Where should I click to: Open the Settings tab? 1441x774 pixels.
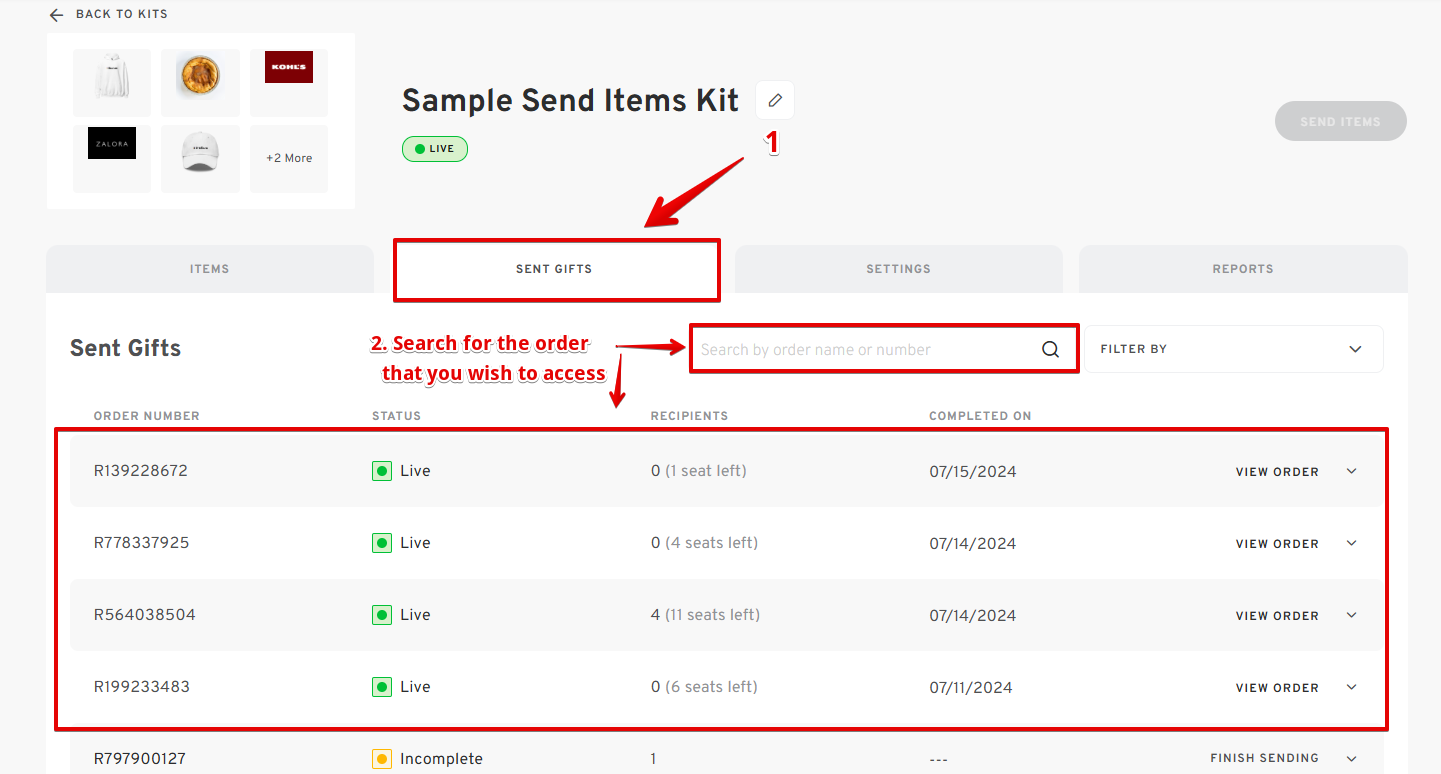coord(898,269)
